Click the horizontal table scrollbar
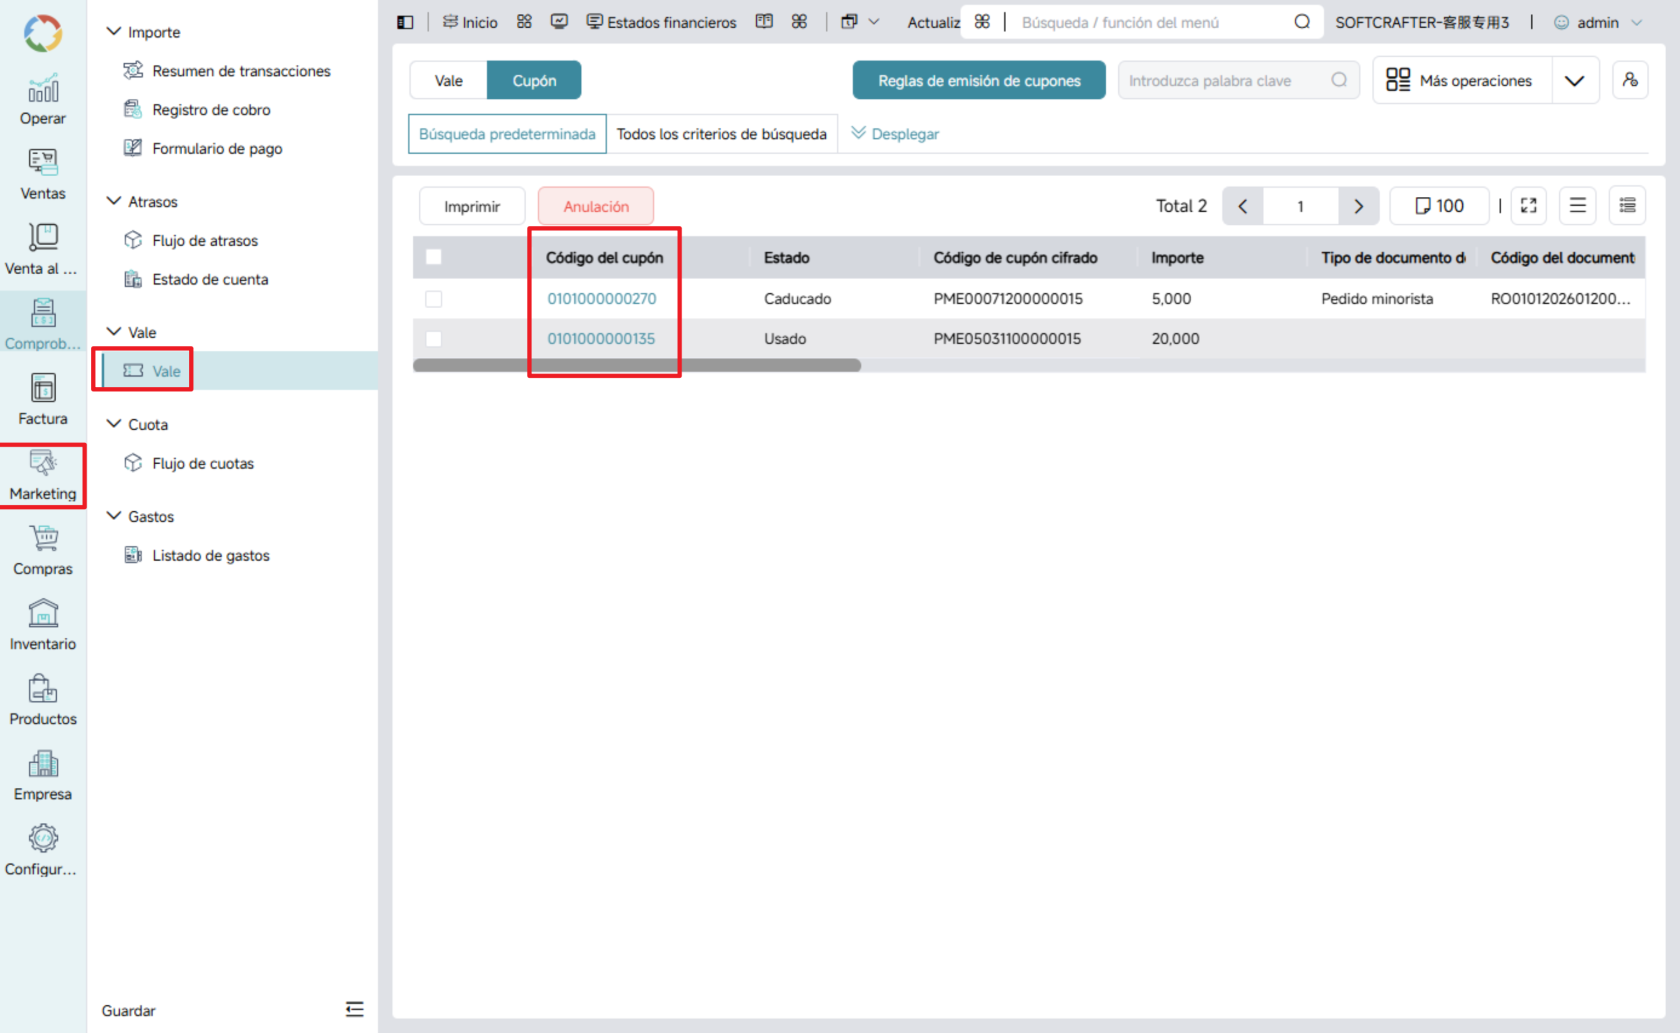Viewport: 1680px width, 1033px height. pos(637,365)
